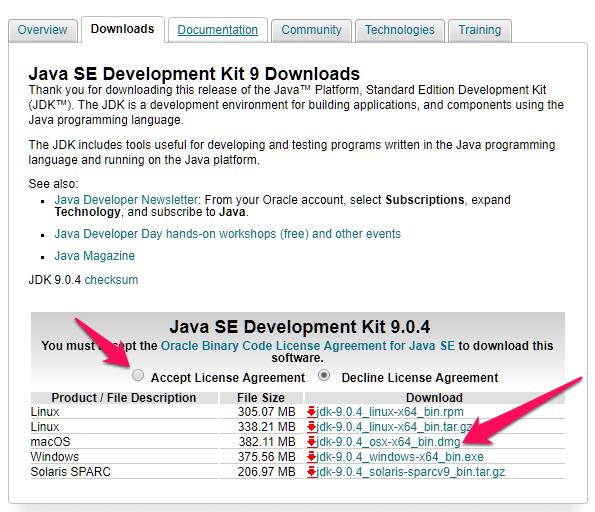Download jdk-9.0.4_linux-x64_bin.tar.gz
Viewport: 595px width, 512px height.
point(394,427)
